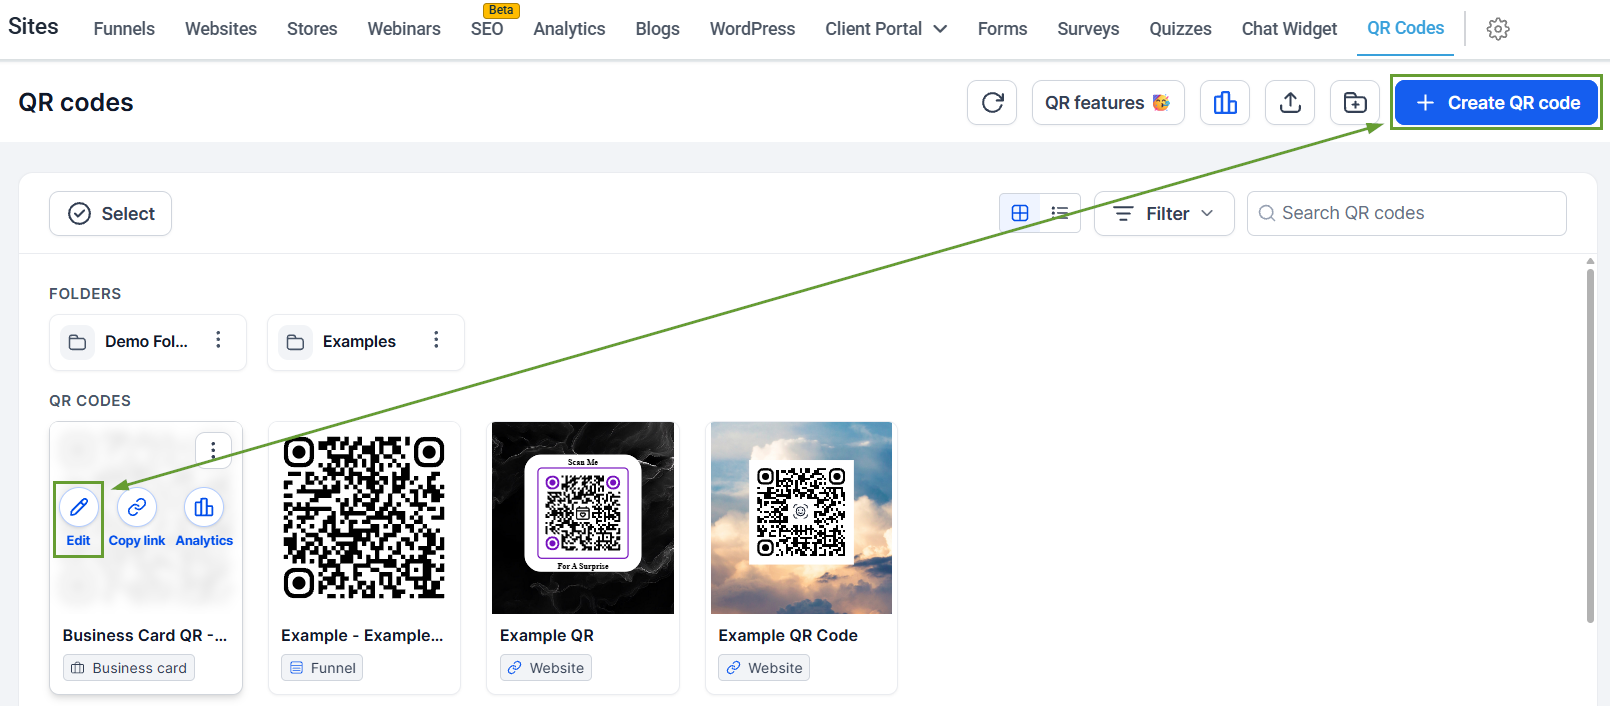Open the Analytics tab in top navigation
Viewport: 1610px width, 706px height.
(569, 29)
